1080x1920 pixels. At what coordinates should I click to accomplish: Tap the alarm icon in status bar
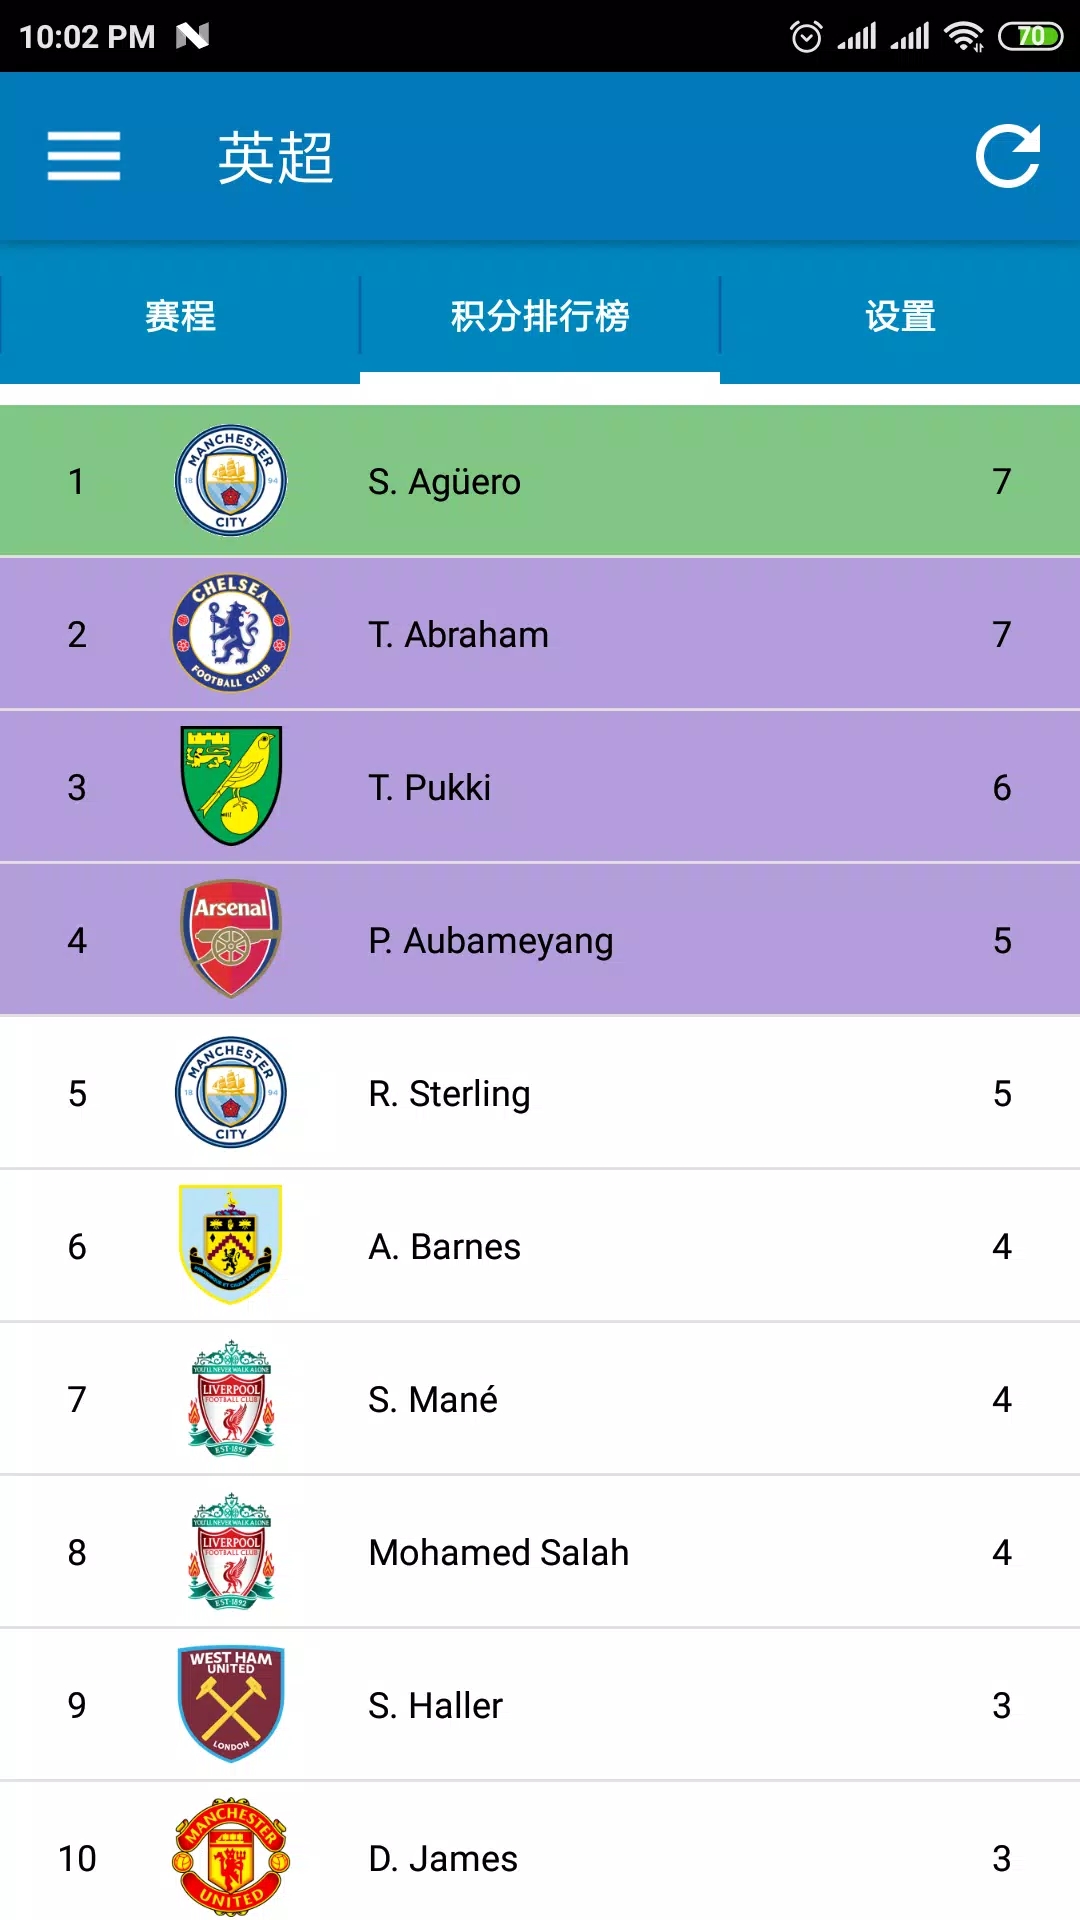click(x=806, y=37)
